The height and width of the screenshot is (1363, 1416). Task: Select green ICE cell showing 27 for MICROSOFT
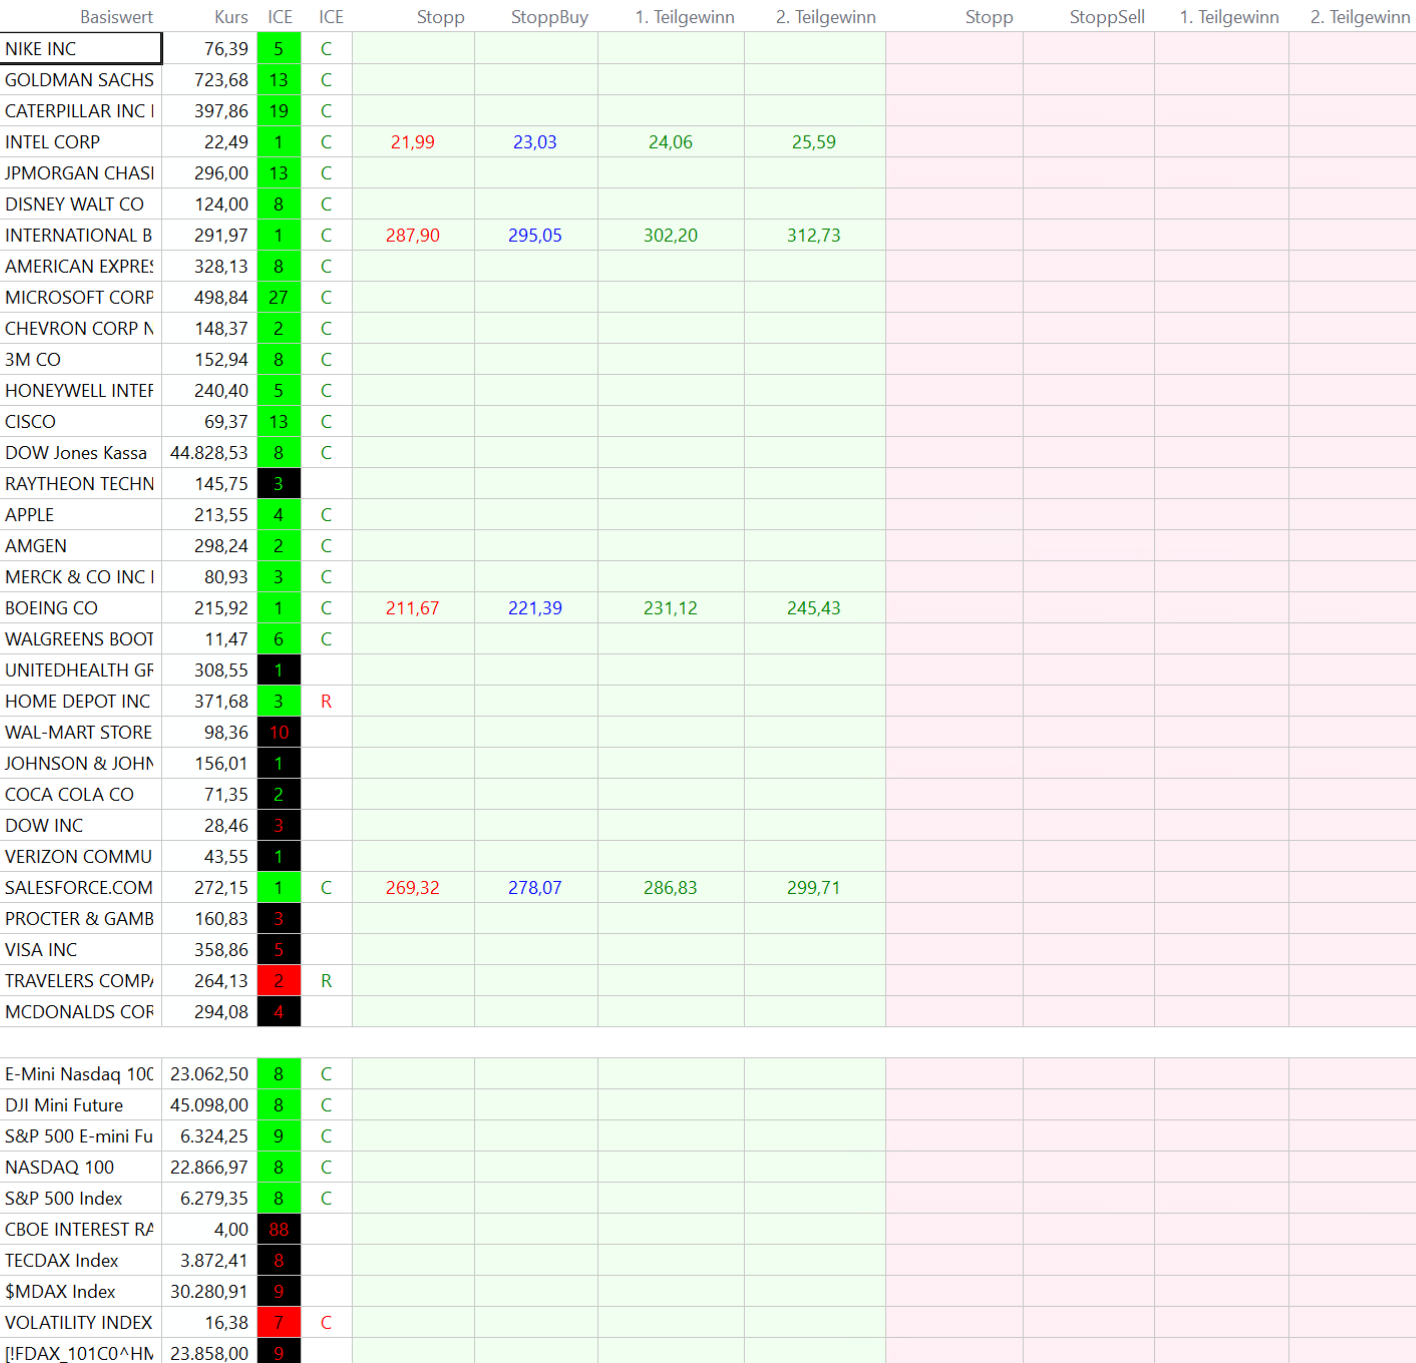pyautogui.click(x=278, y=297)
